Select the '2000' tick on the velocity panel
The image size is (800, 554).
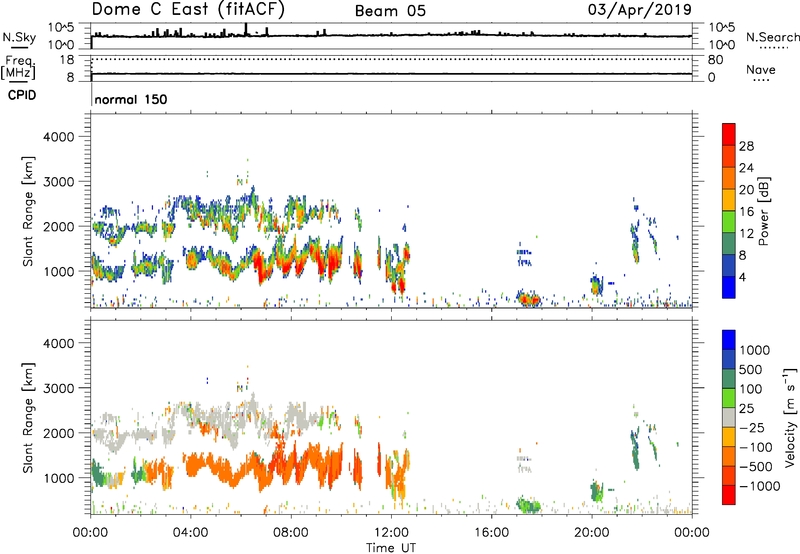(58, 433)
